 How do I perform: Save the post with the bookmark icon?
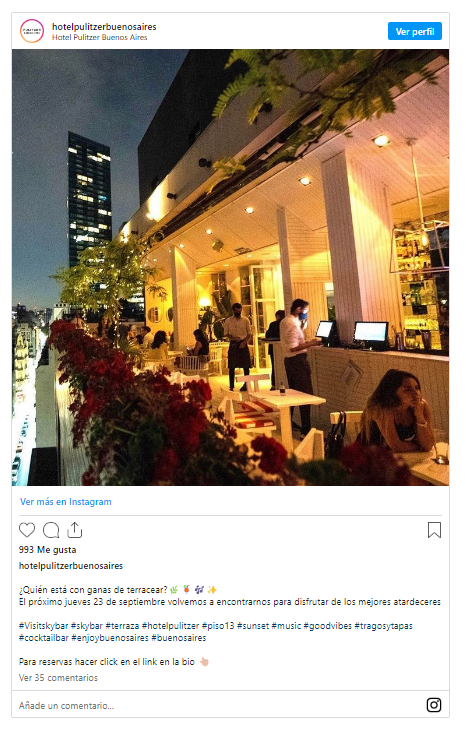(x=434, y=530)
